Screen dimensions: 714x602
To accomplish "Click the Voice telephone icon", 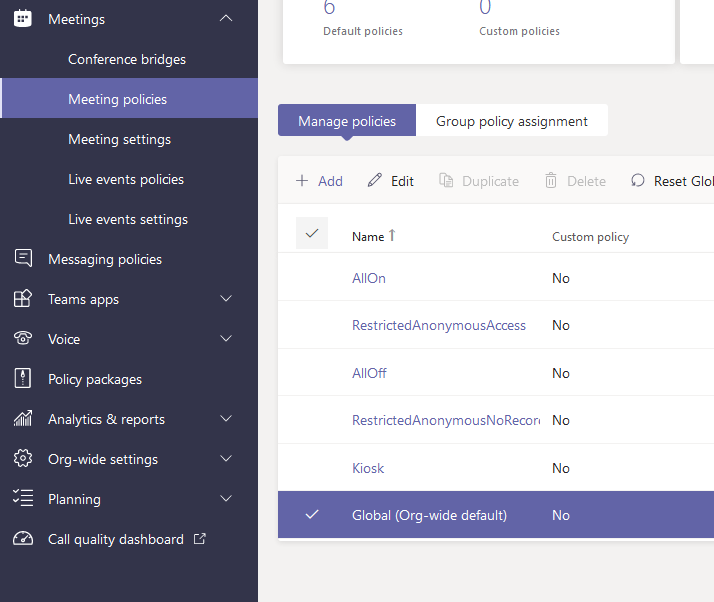I will pos(23,338).
